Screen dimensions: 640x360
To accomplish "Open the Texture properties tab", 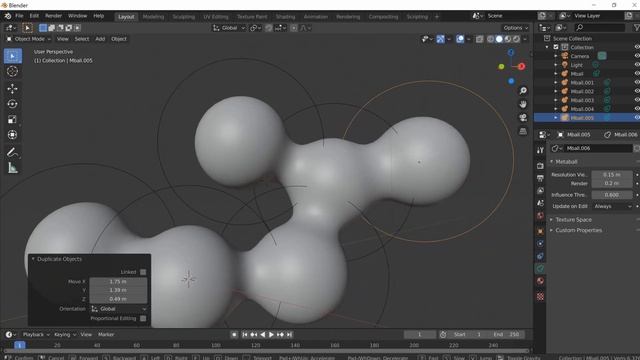I will click(x=540, y=296).
